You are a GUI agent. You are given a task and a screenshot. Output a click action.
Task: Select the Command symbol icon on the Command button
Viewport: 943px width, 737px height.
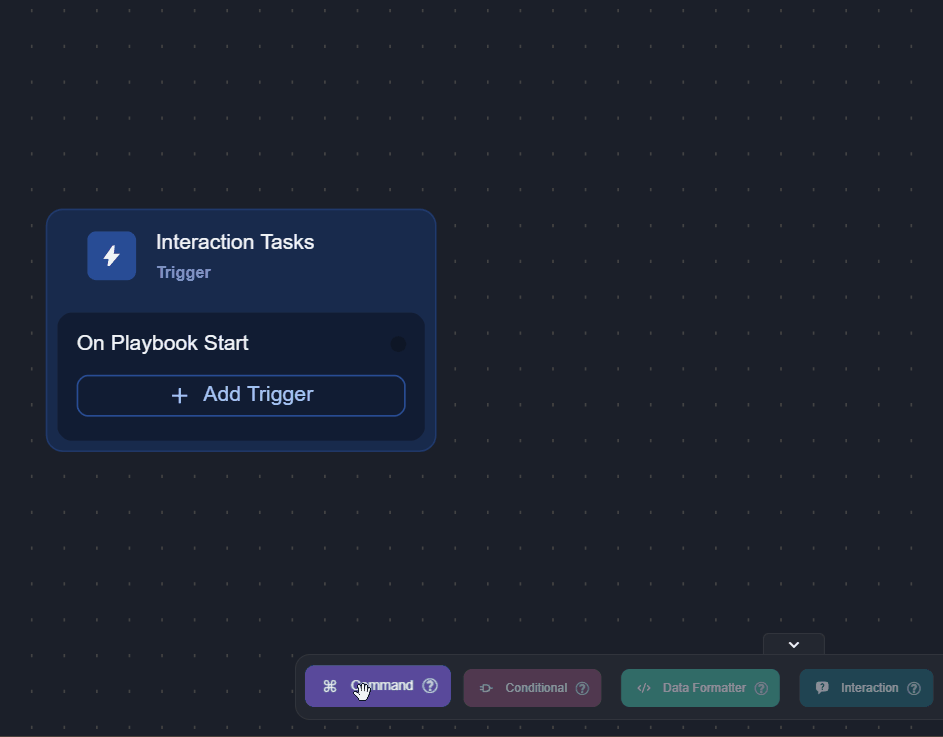328,687
